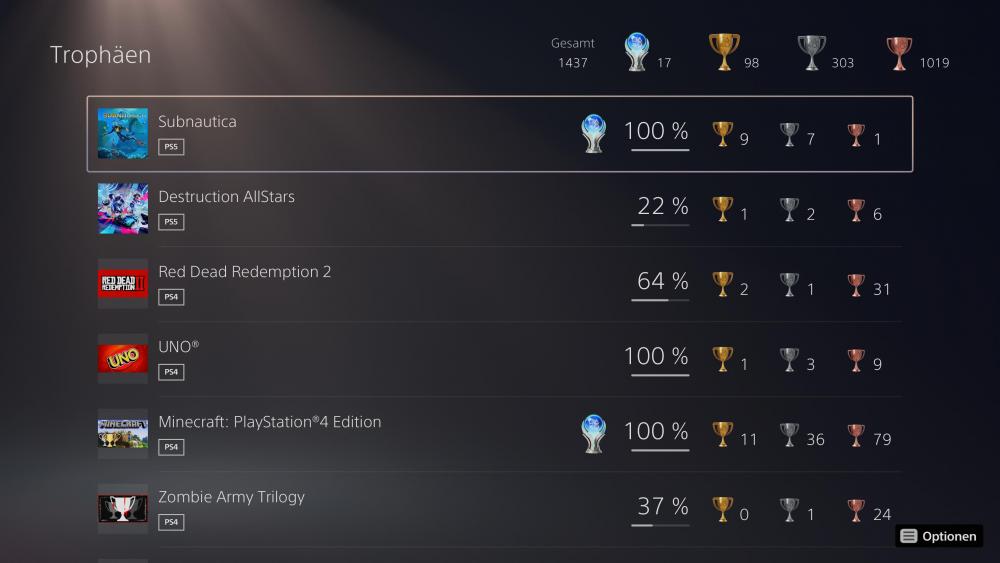Click the platinum trophy icon in the Gesamt header
This screenshot has height=563, width=1000.
tap(636, 52)
